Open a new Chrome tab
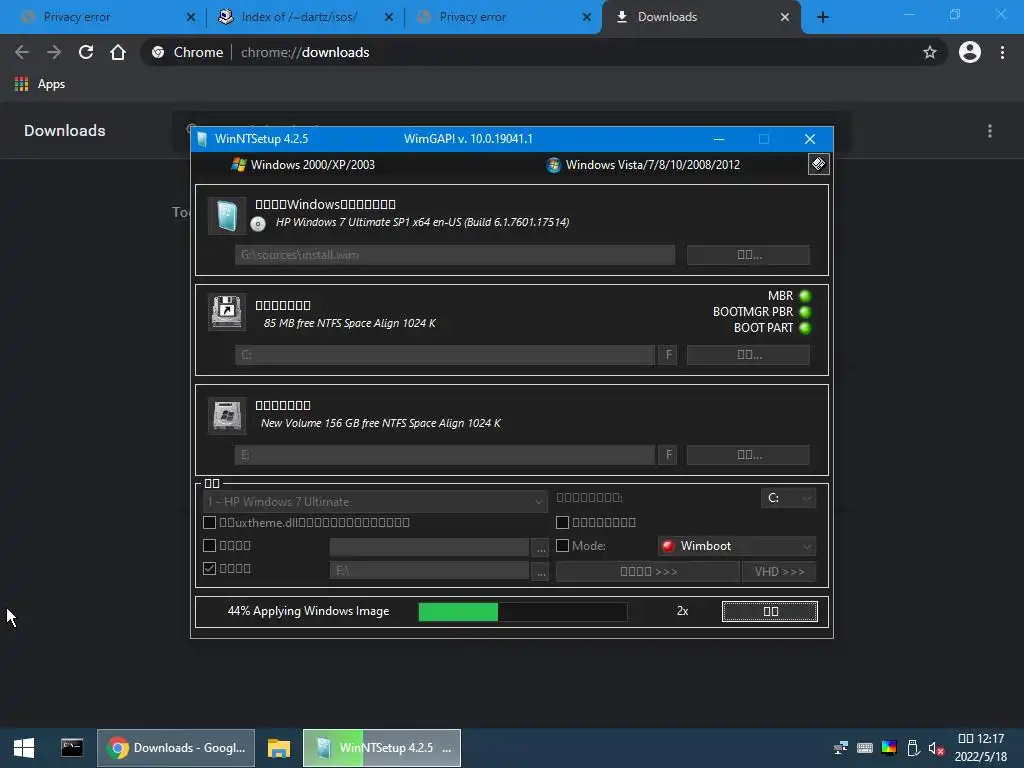This screenshot has width=1024, height=768. coord(823,17)
